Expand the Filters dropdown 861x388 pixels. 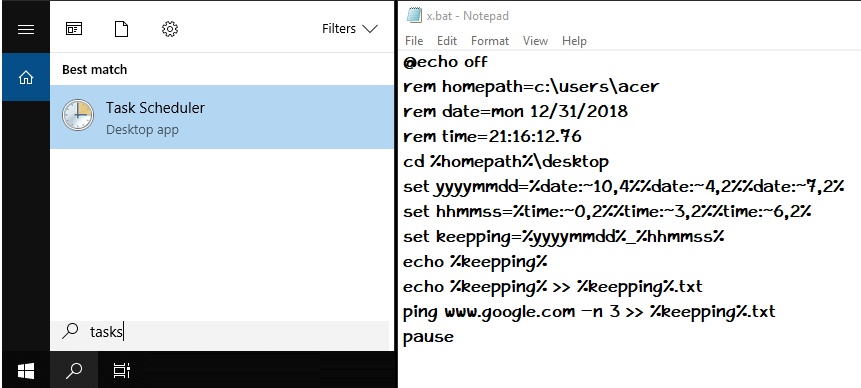pyautogui.click(x=350, y=29)
